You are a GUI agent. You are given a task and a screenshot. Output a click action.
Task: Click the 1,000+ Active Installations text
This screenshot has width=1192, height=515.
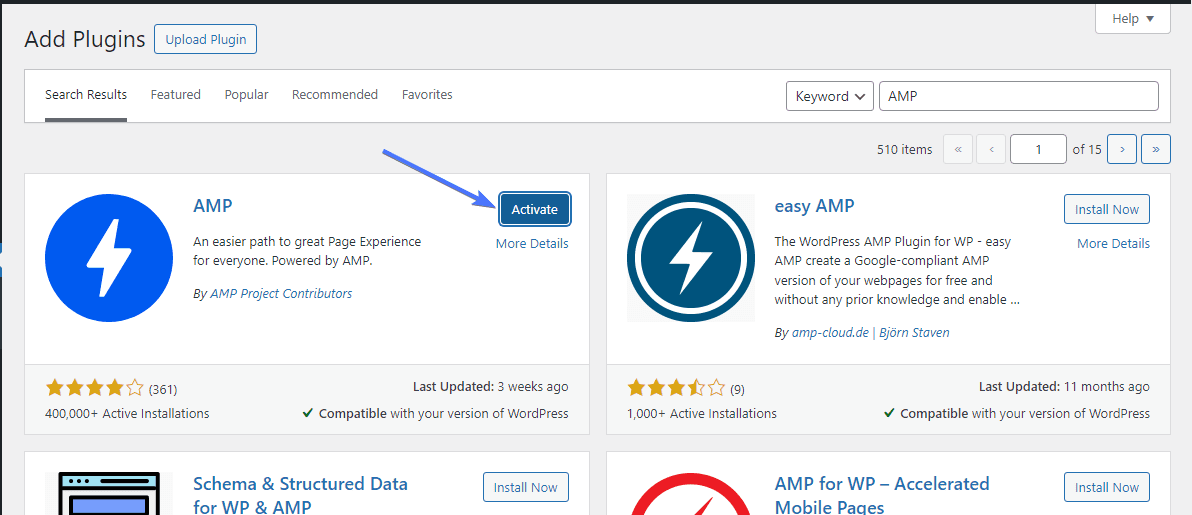click(702, 414)
